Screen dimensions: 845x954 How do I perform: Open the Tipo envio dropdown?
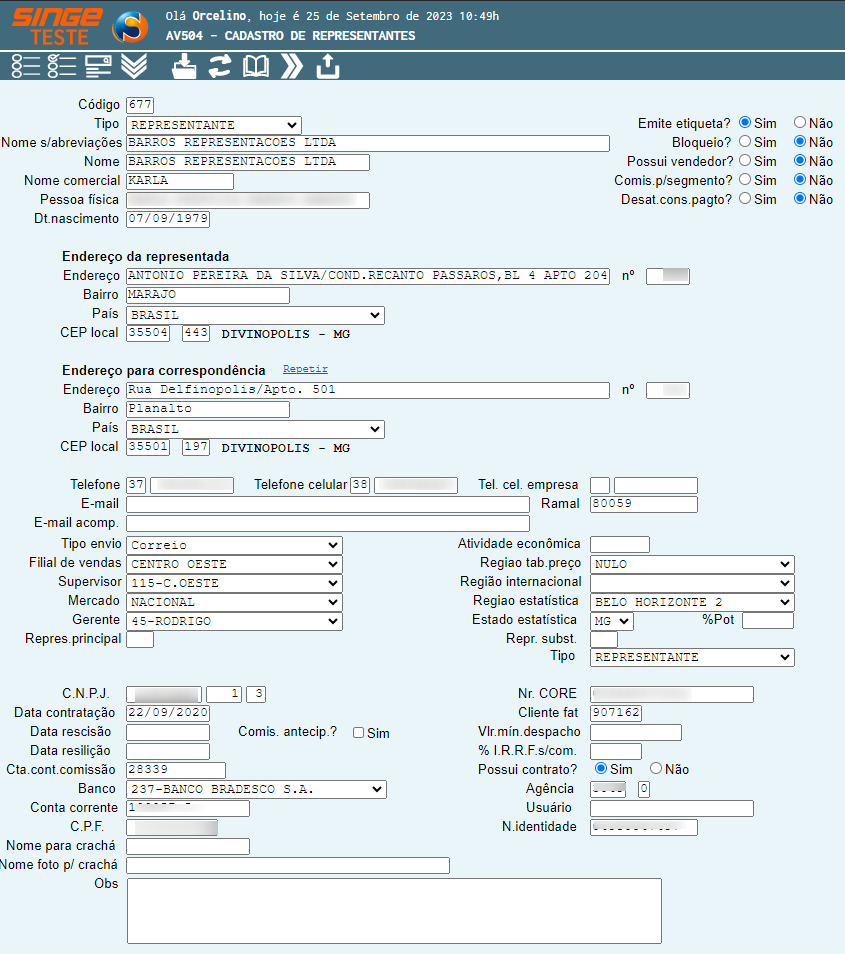click(234, 545)
